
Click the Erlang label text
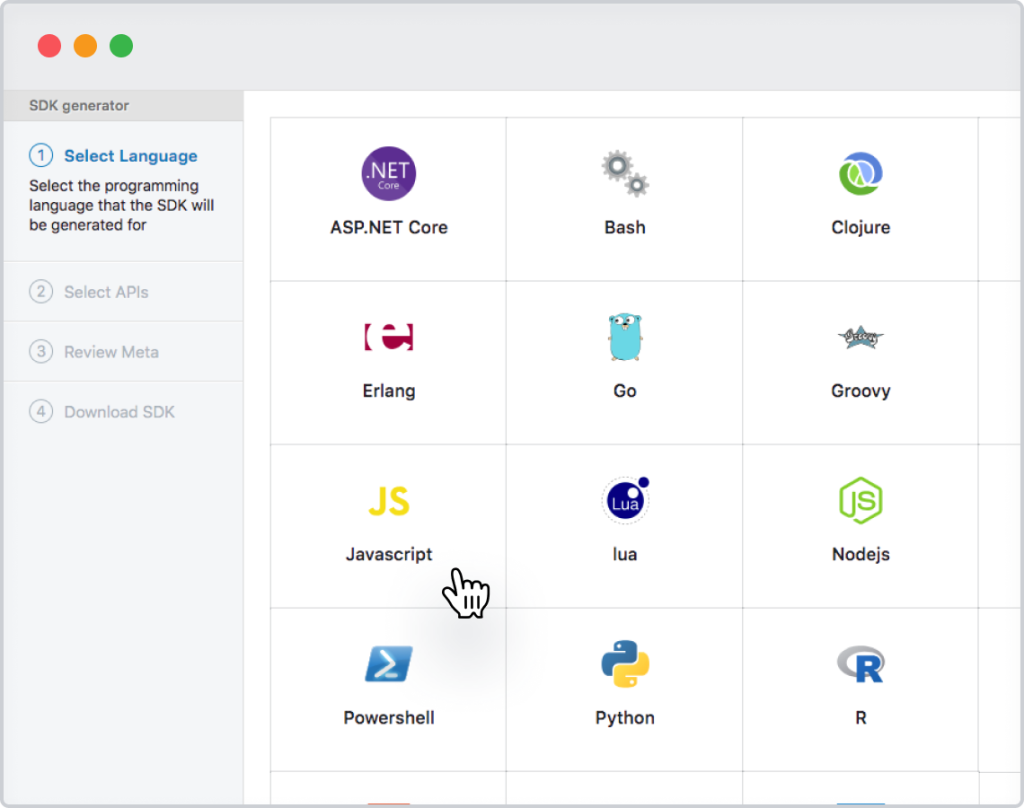389,391
